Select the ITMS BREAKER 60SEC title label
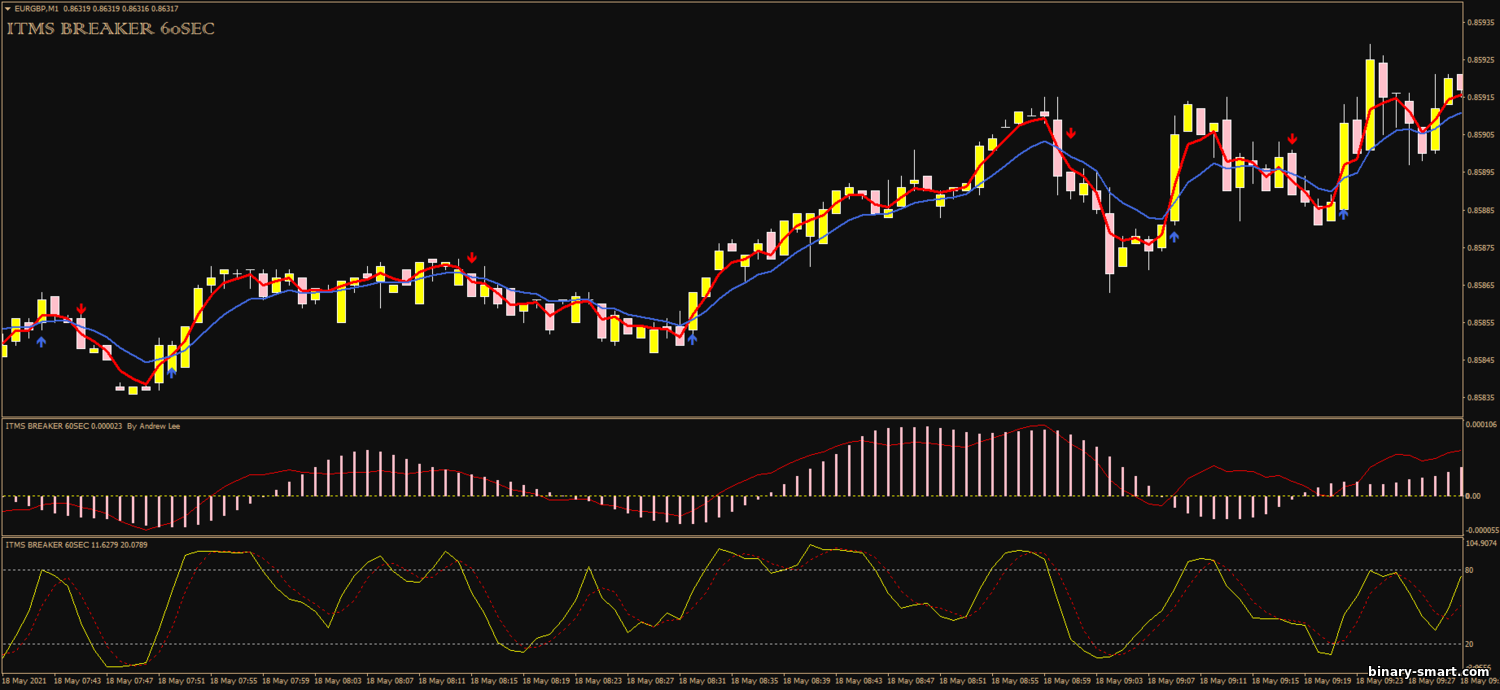This screenshot has width=1500, height=690. pos(111,29)
